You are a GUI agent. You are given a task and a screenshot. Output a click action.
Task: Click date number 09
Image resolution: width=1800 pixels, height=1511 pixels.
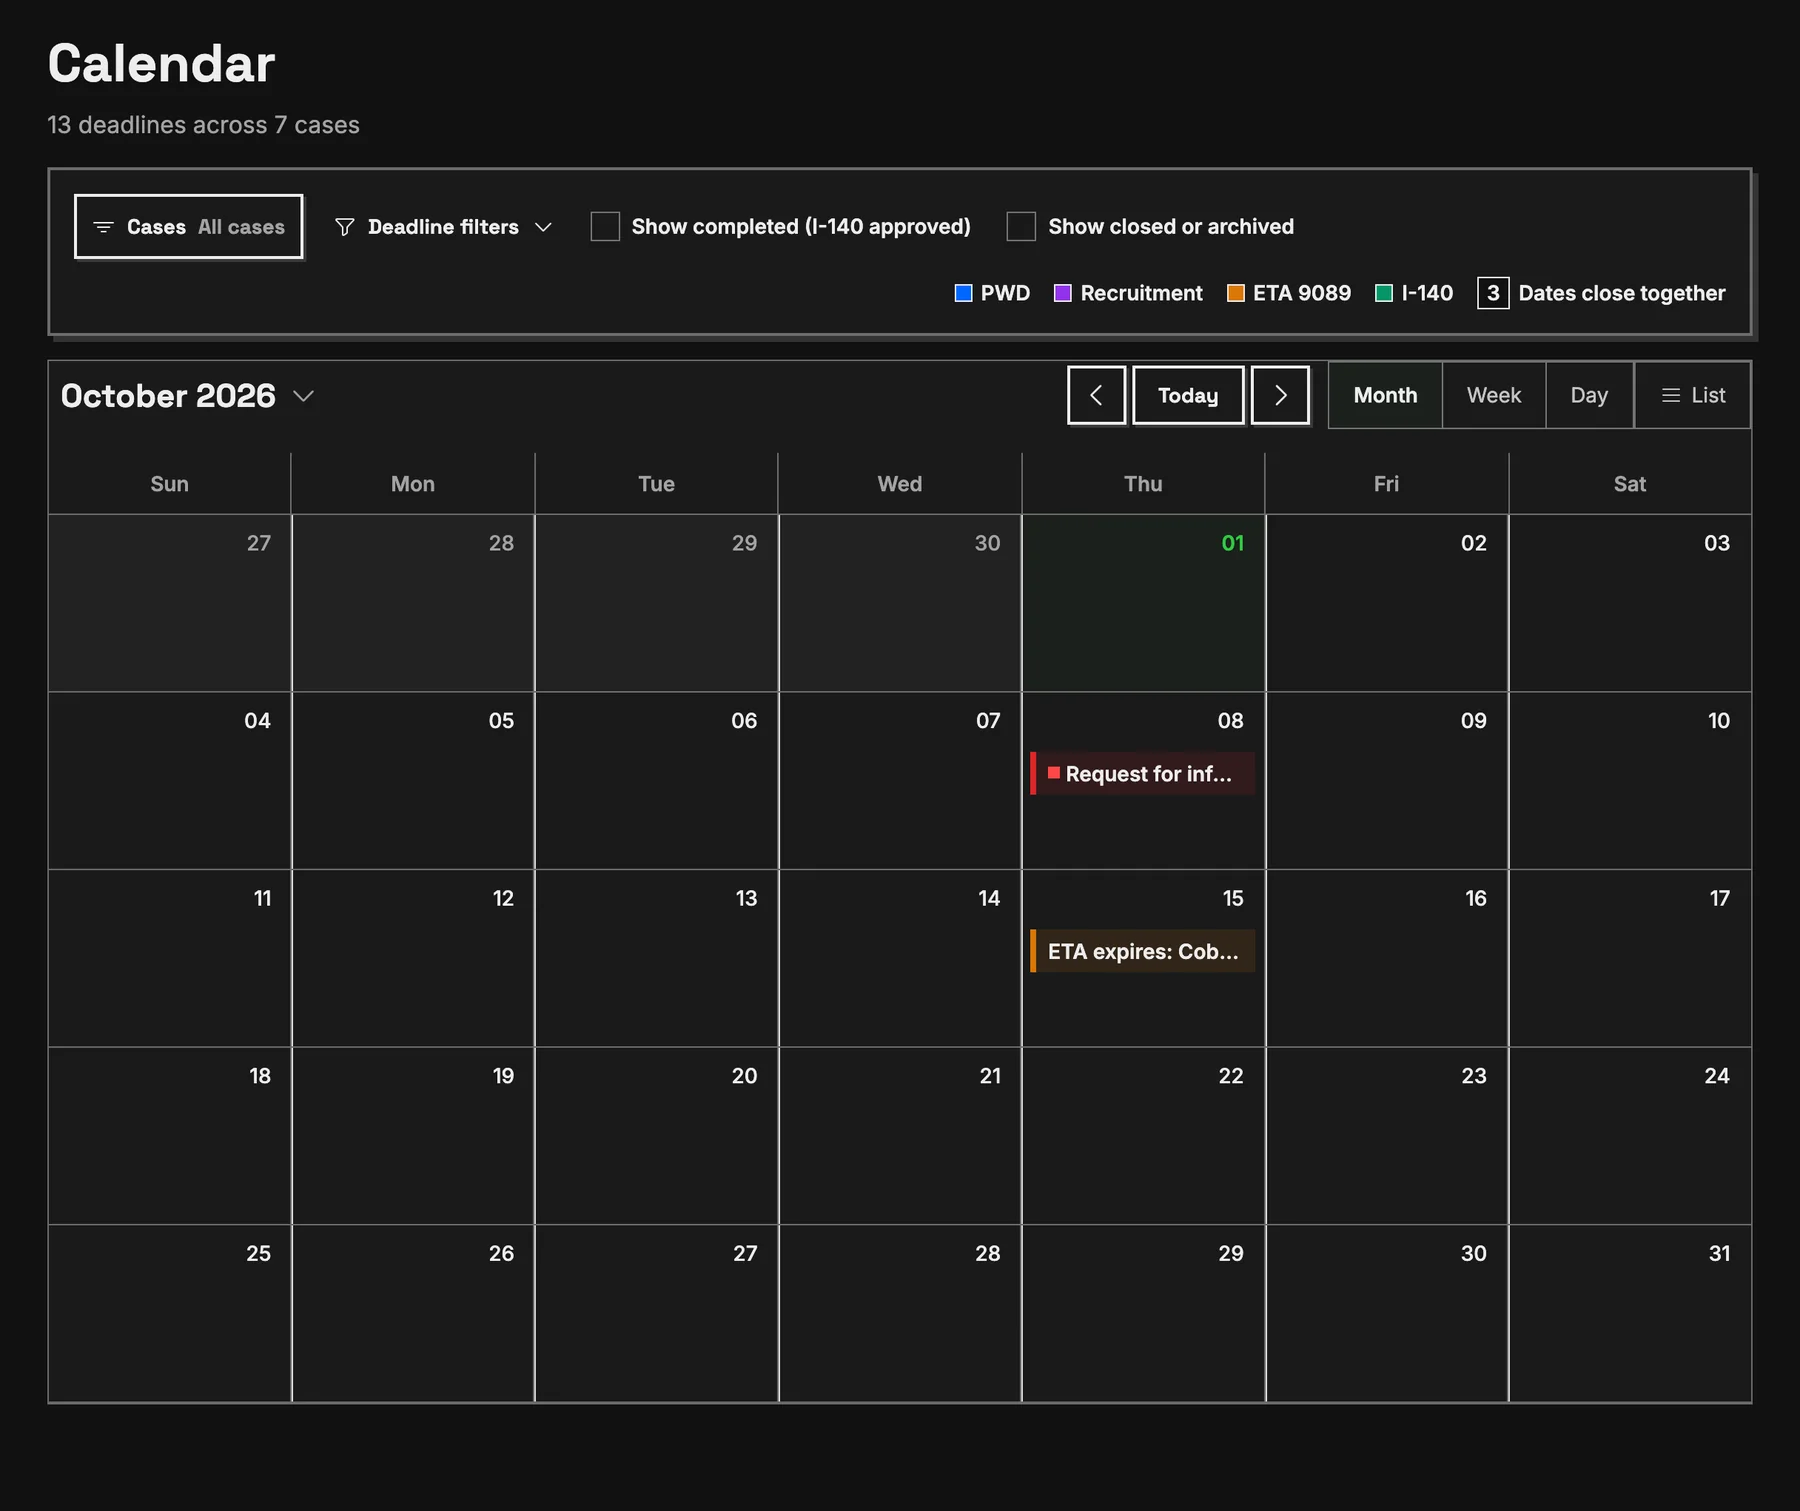coord(1473,721)
